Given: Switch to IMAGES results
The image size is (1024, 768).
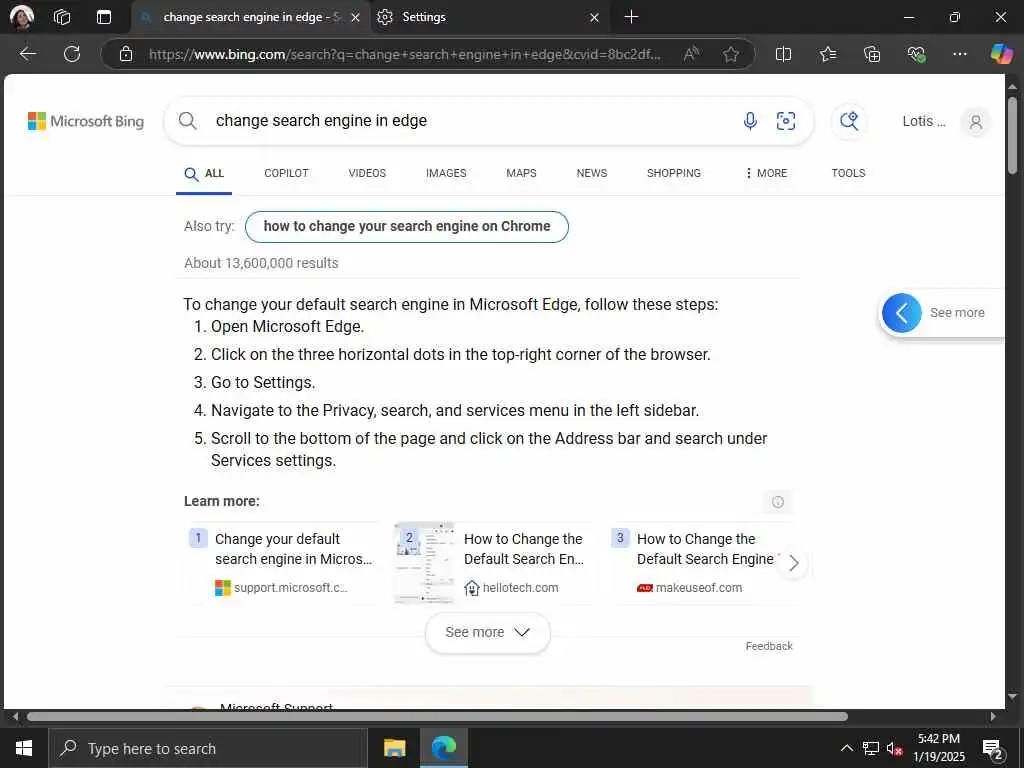Looking at the screenshot, I should 446,173.
